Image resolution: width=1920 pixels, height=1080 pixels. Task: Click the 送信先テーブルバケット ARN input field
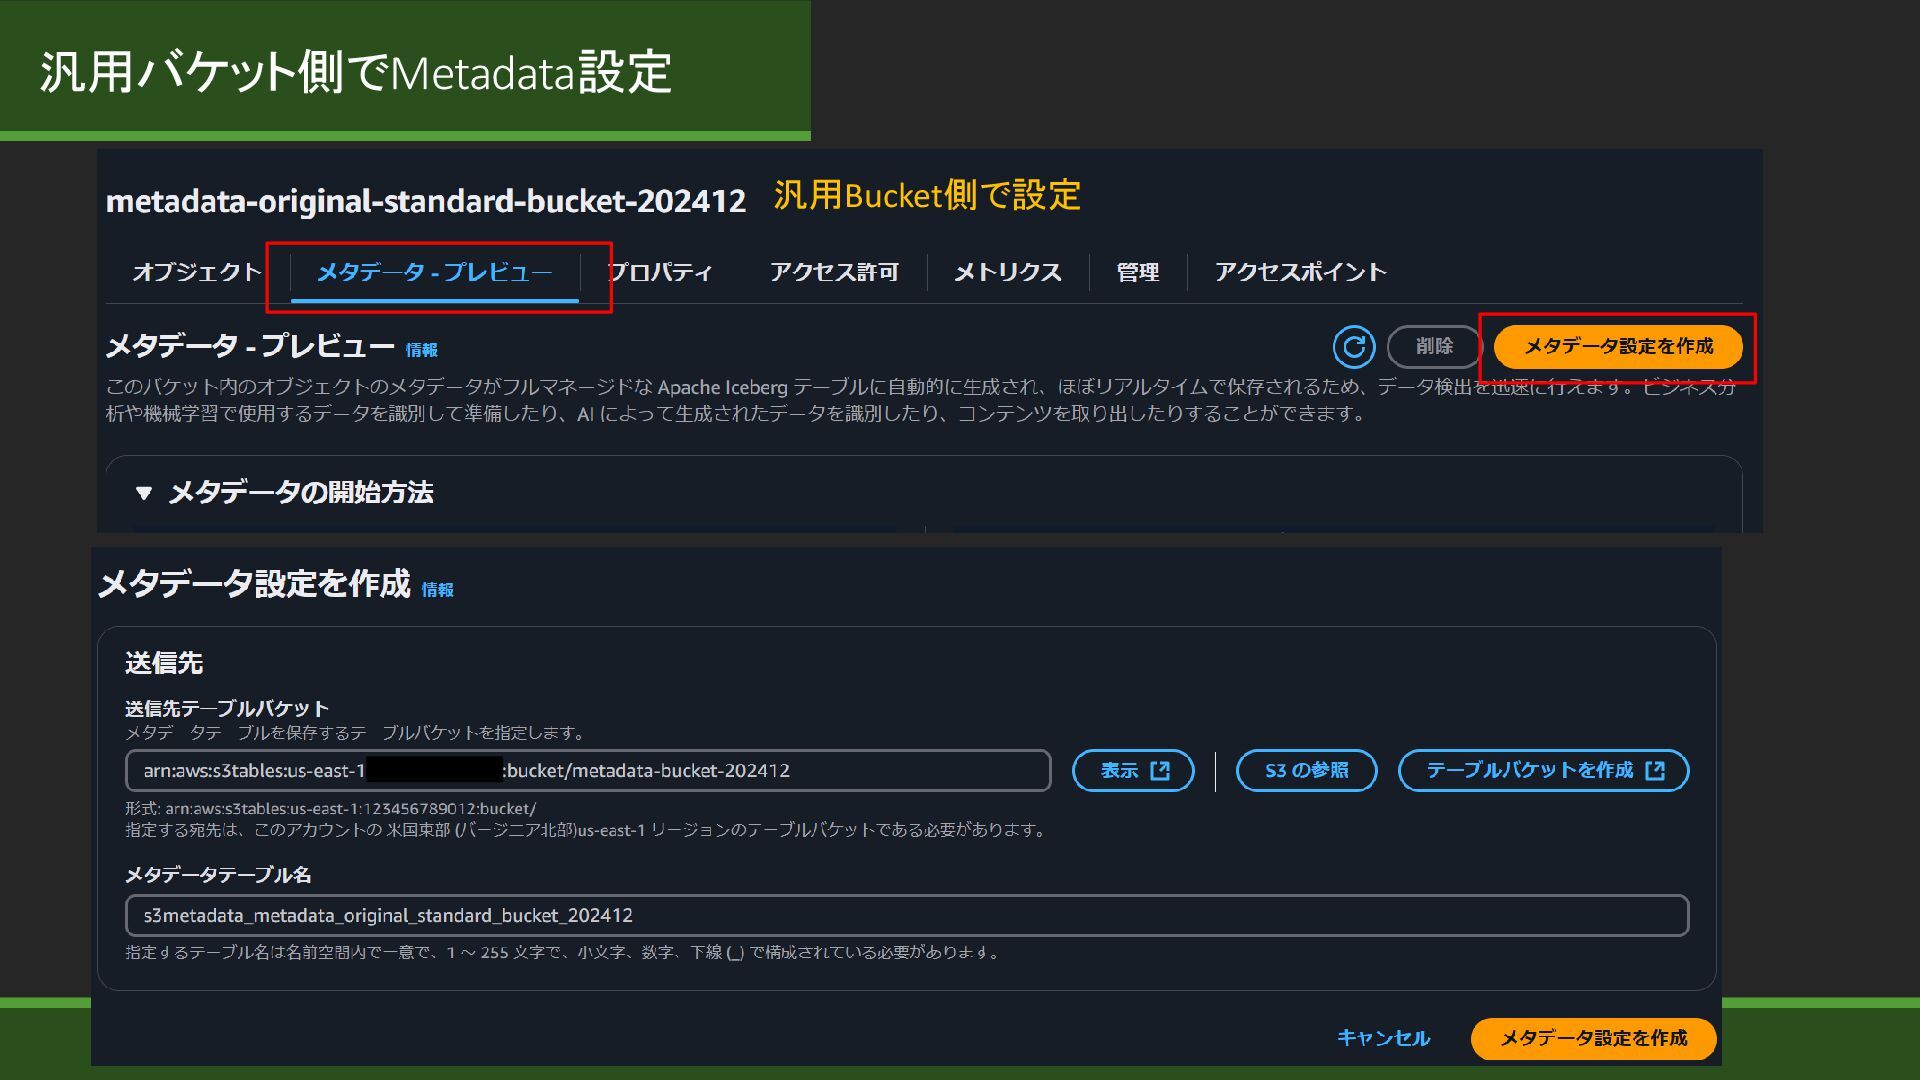click(587, 771)
